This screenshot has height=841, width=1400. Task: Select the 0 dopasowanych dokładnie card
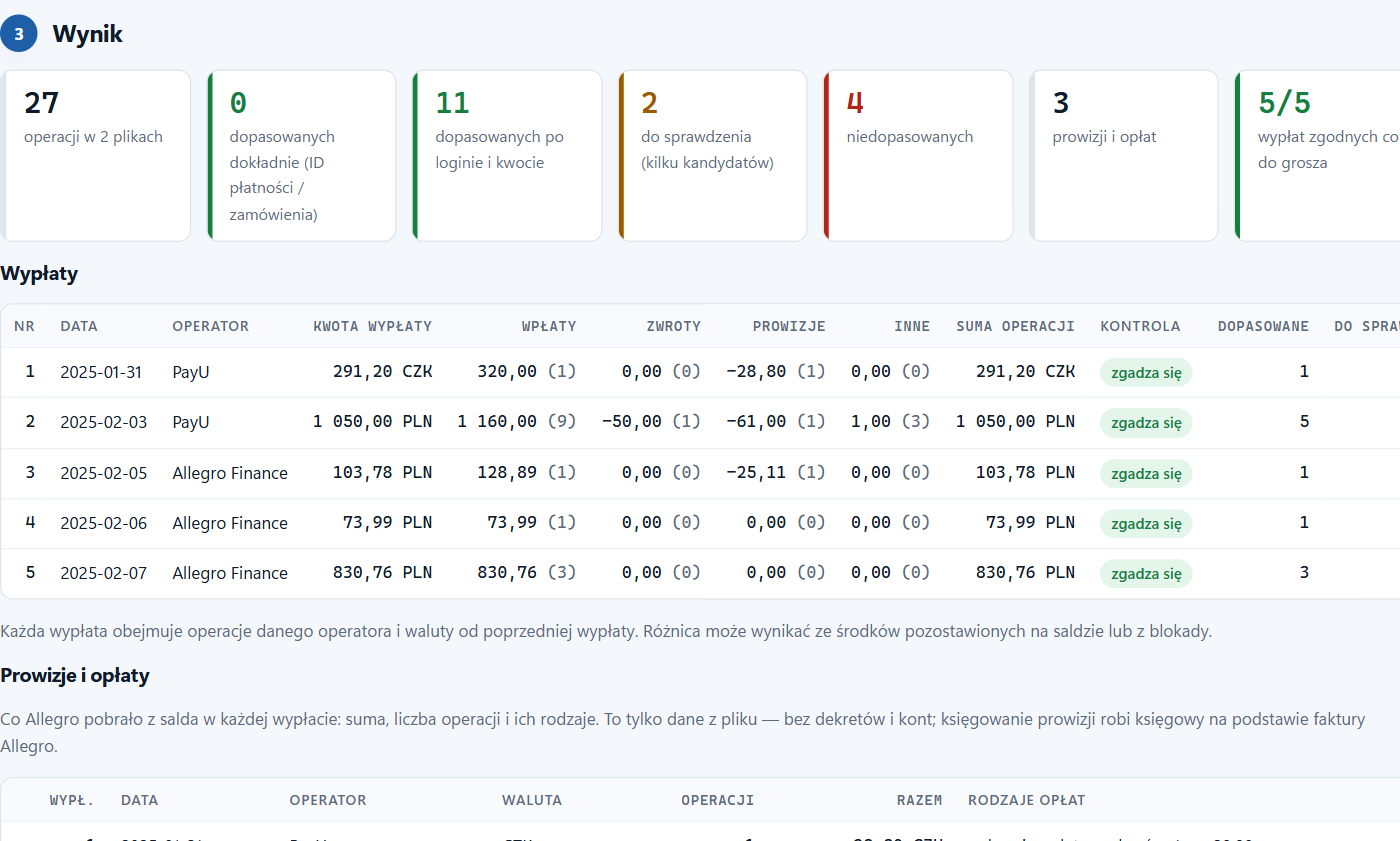coord(301,156)
